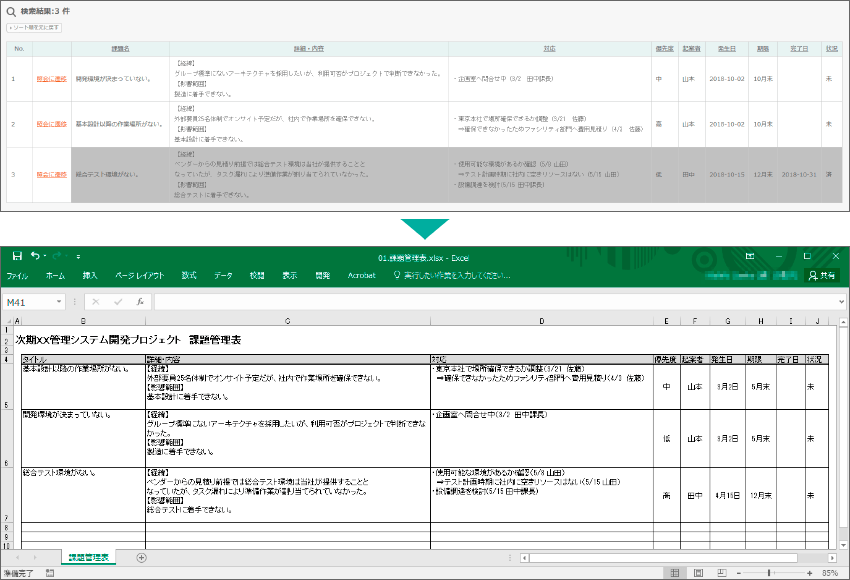Select column C header in Excel
Image resolution: width=850 pixels, height=580 pixels.
pos(288,321)
